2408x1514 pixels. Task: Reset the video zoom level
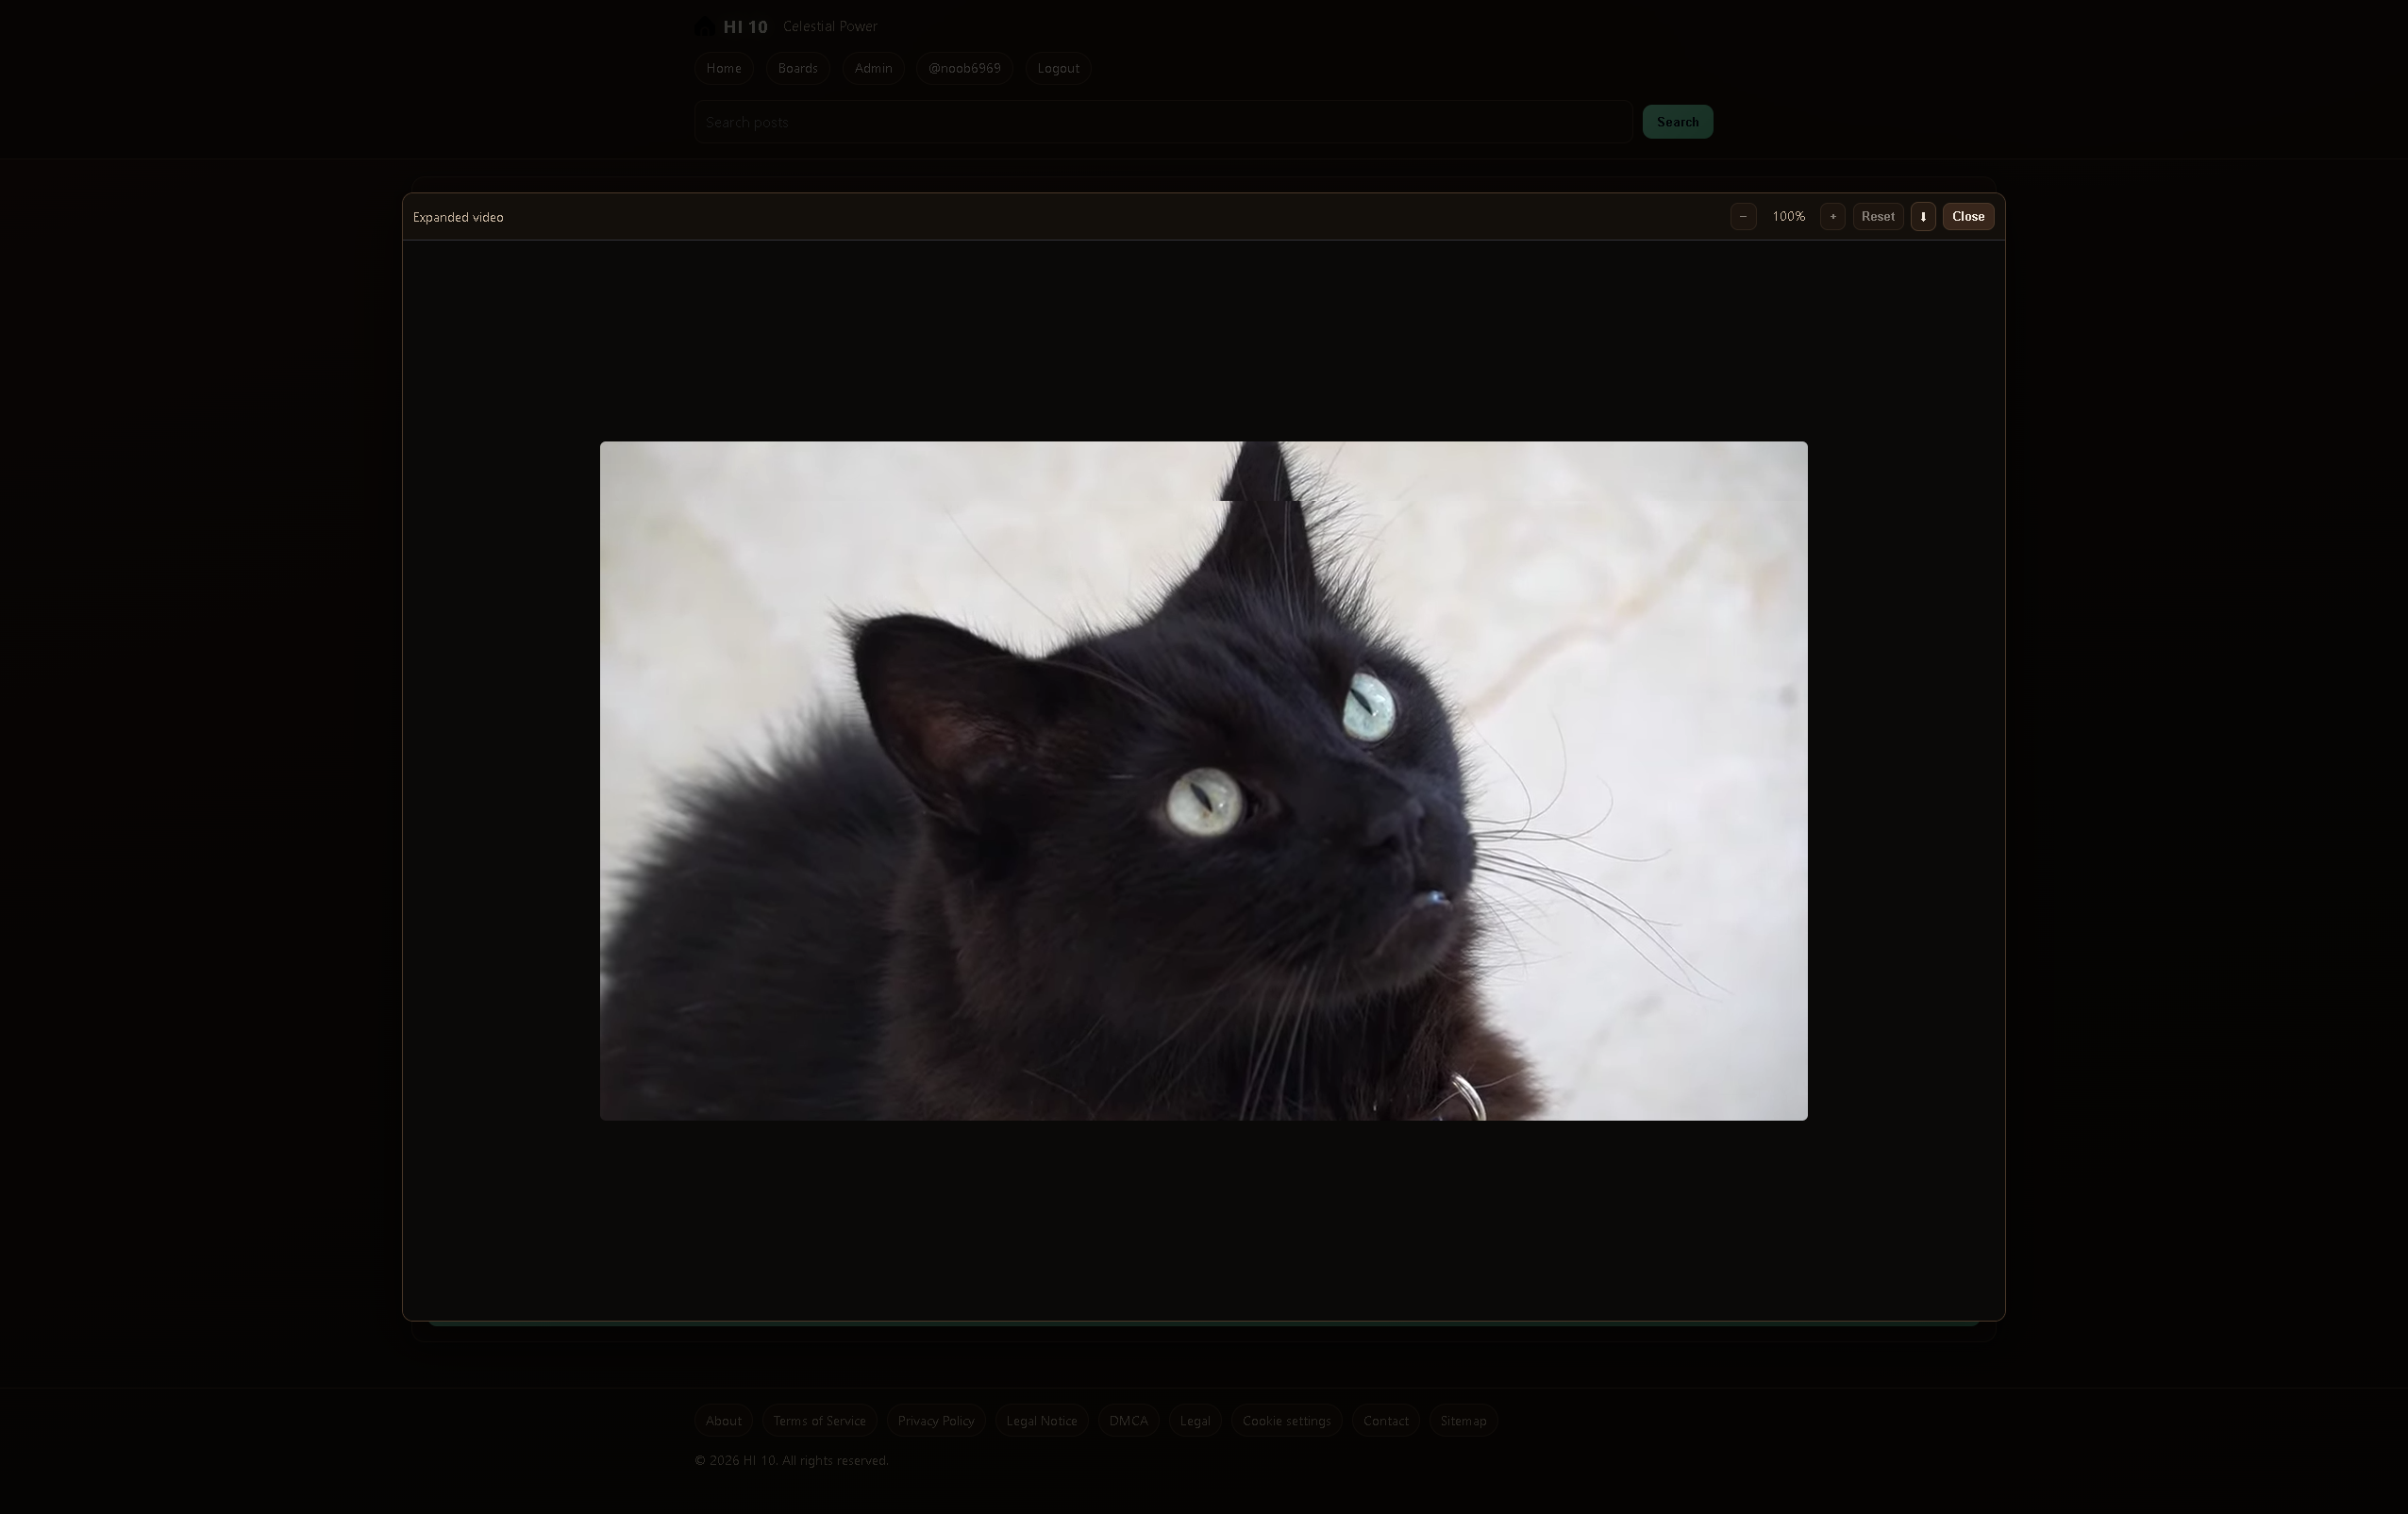pos(1877,216)
